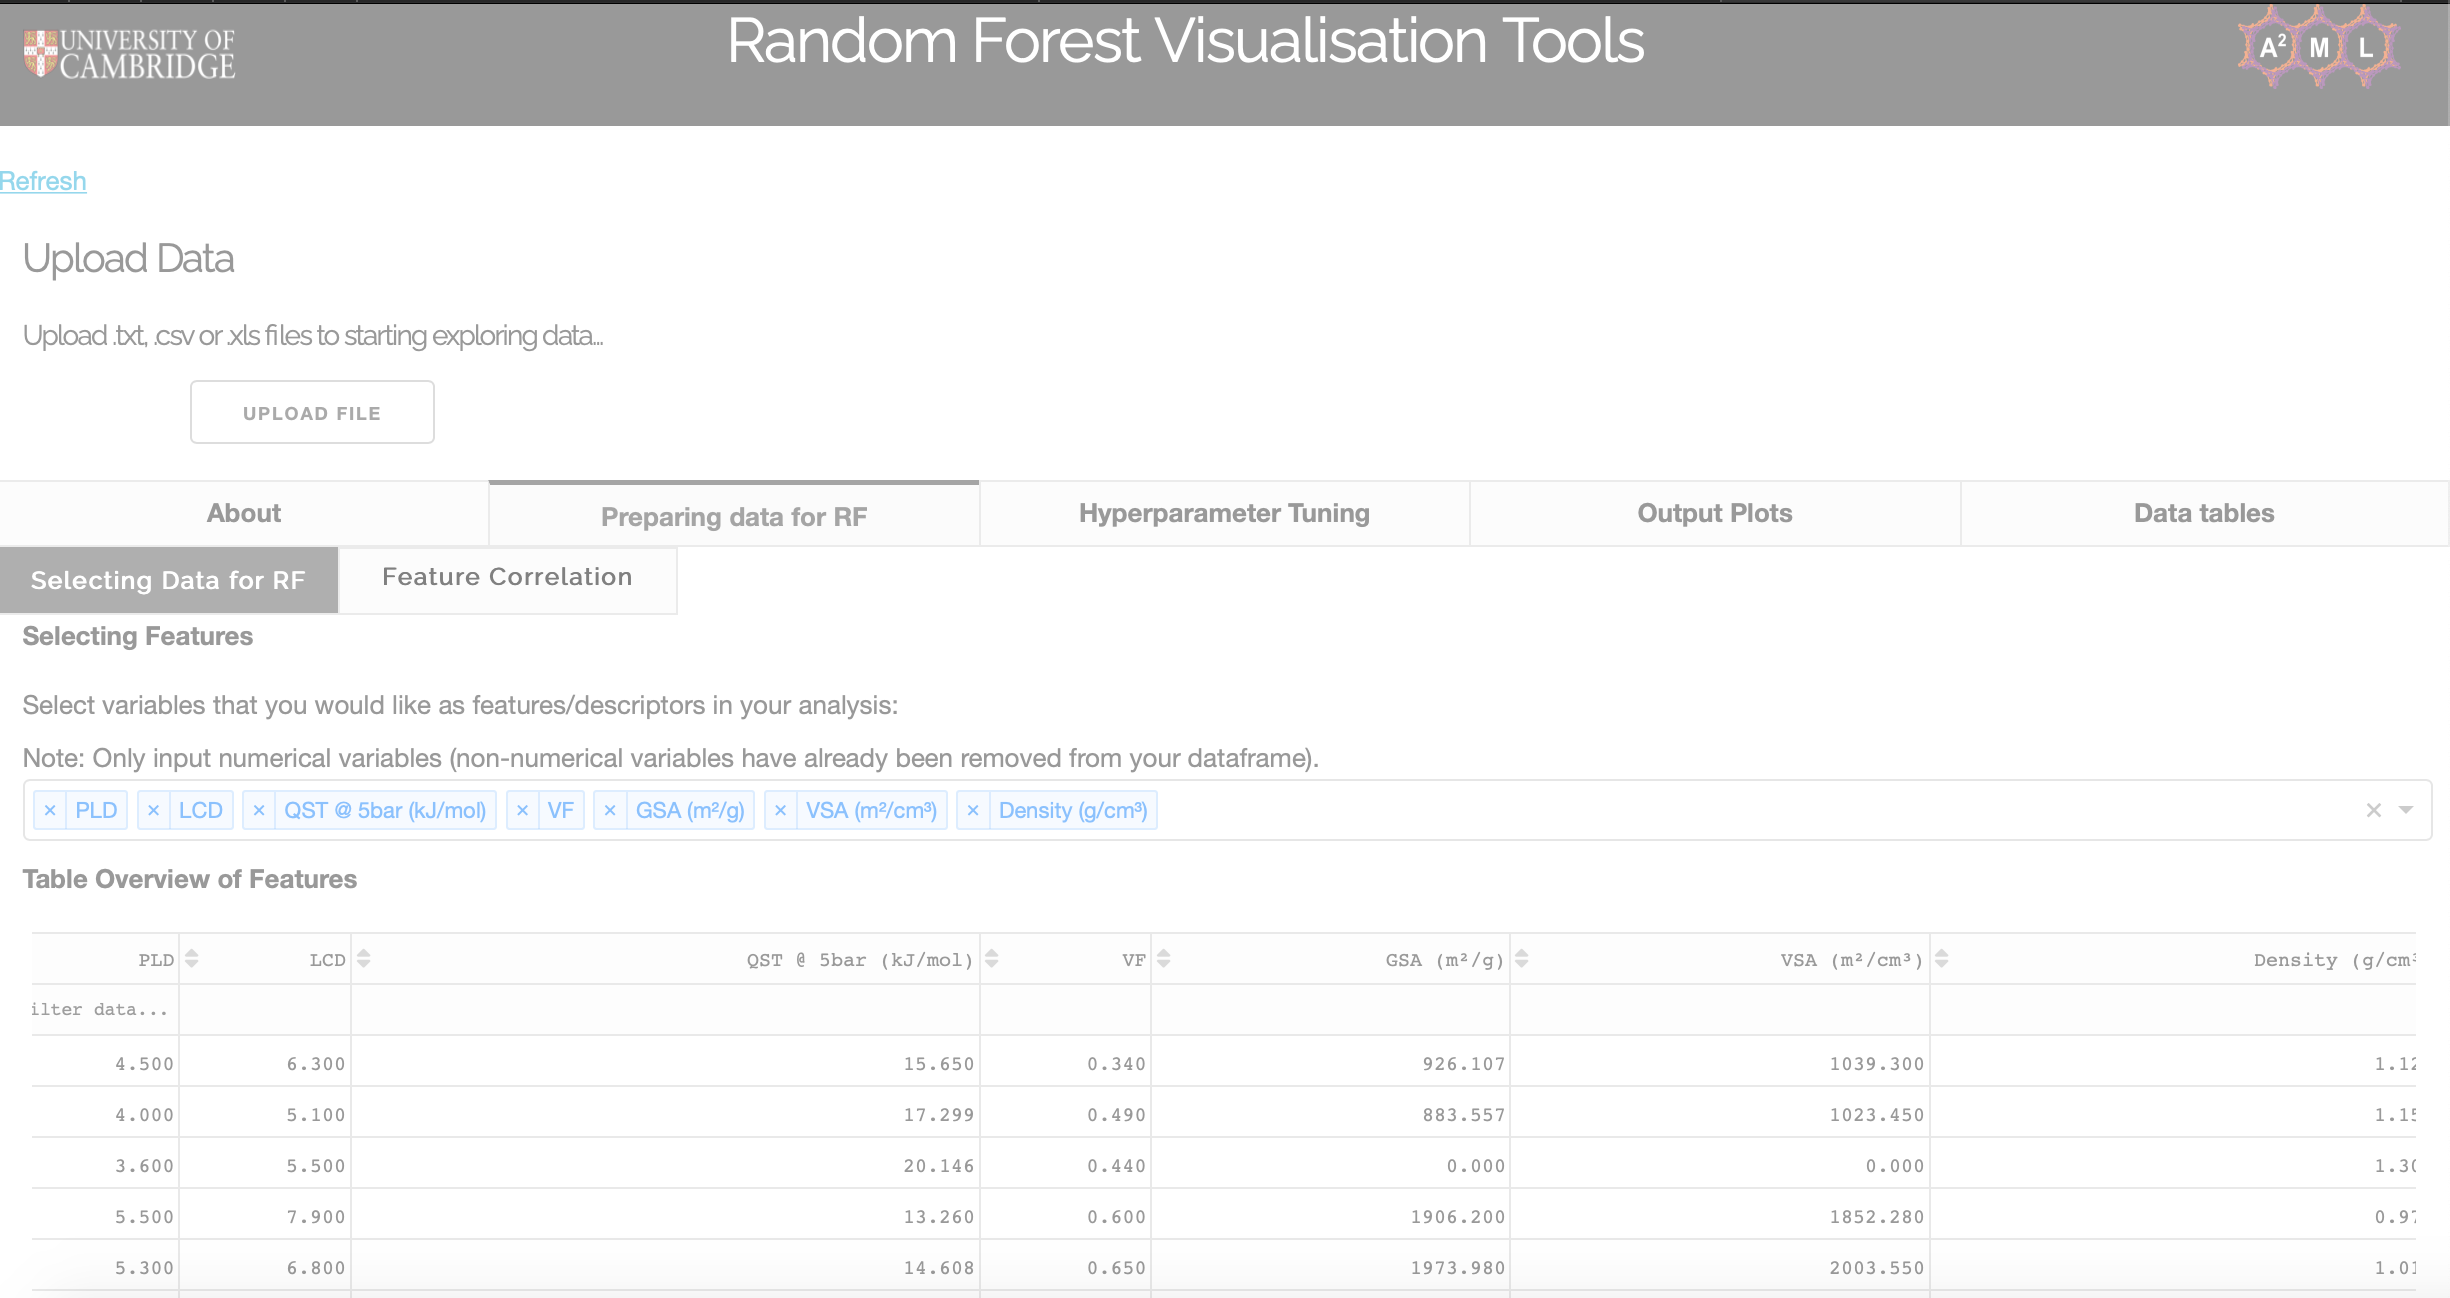Viewport: 2450px width, 1298px height.
Task: Click the PLD filter data input
Action: pyautogui.click(x=104, y=1009)
